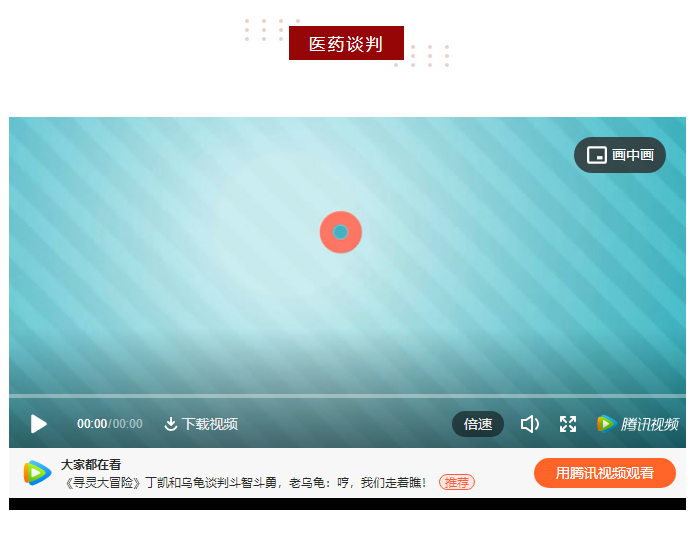Select the 医药谈判 heading banner
The image size is (692, 544).
click(x=346, y=43)
